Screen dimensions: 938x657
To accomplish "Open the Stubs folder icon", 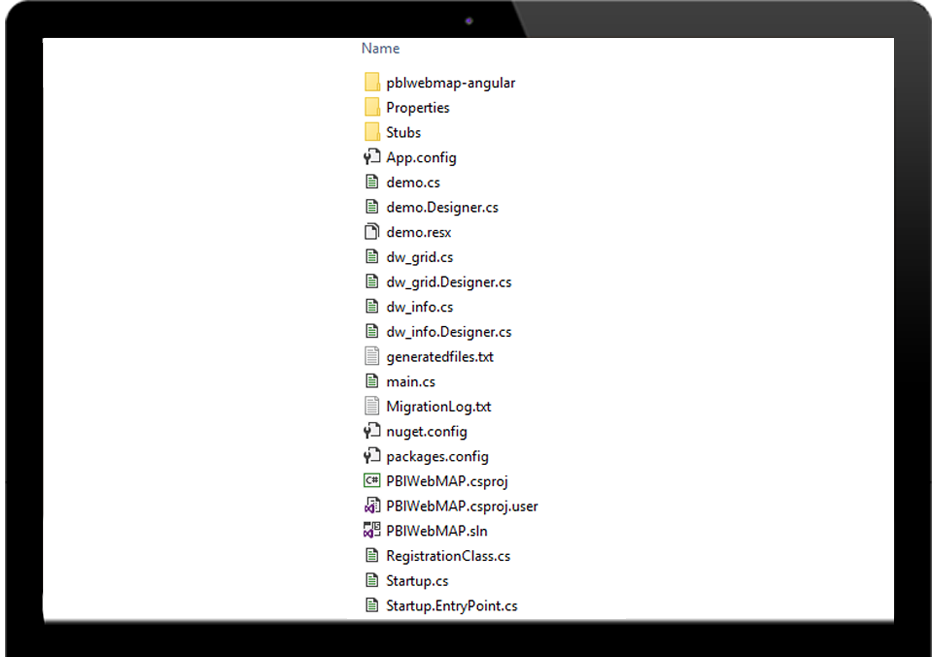I will coord(372,132).
